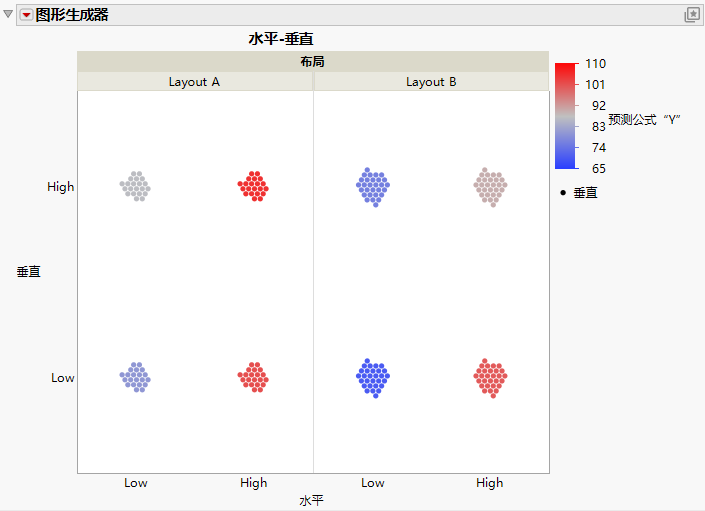This screenshot has width=705, height=511.
Task: Select the gray point cluster in Layout A Low-High
Action: coord(135,186)
